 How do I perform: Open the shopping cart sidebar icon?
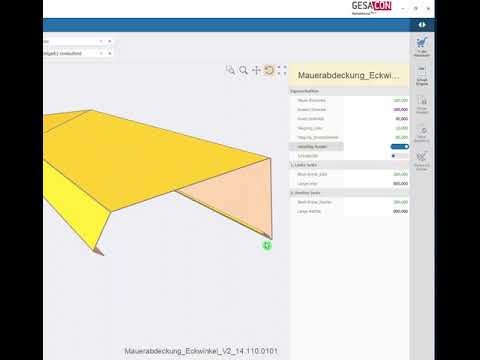422,47
